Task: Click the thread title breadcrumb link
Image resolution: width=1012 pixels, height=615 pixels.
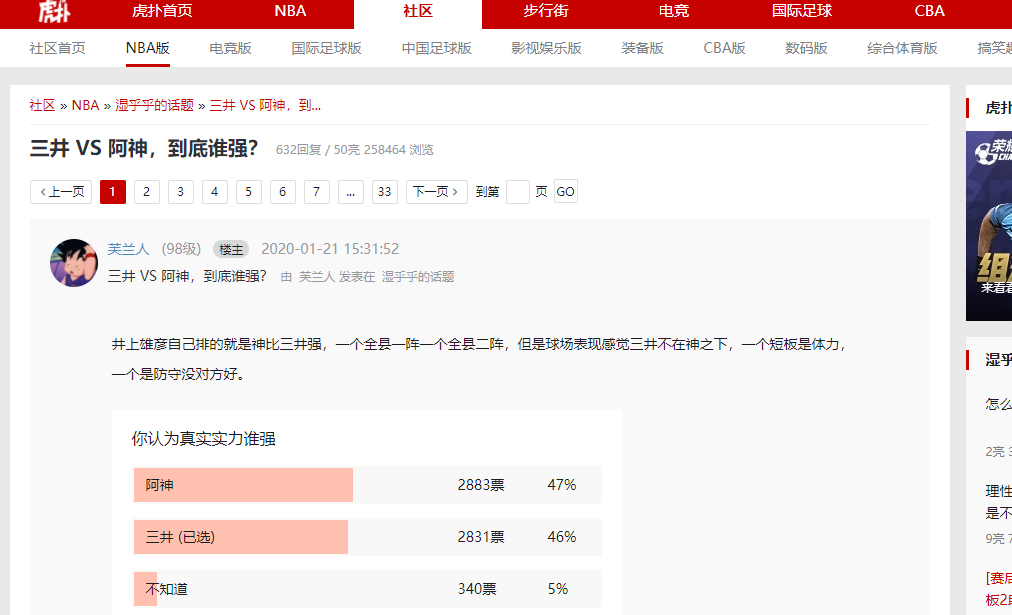Action: click(265, 105)
